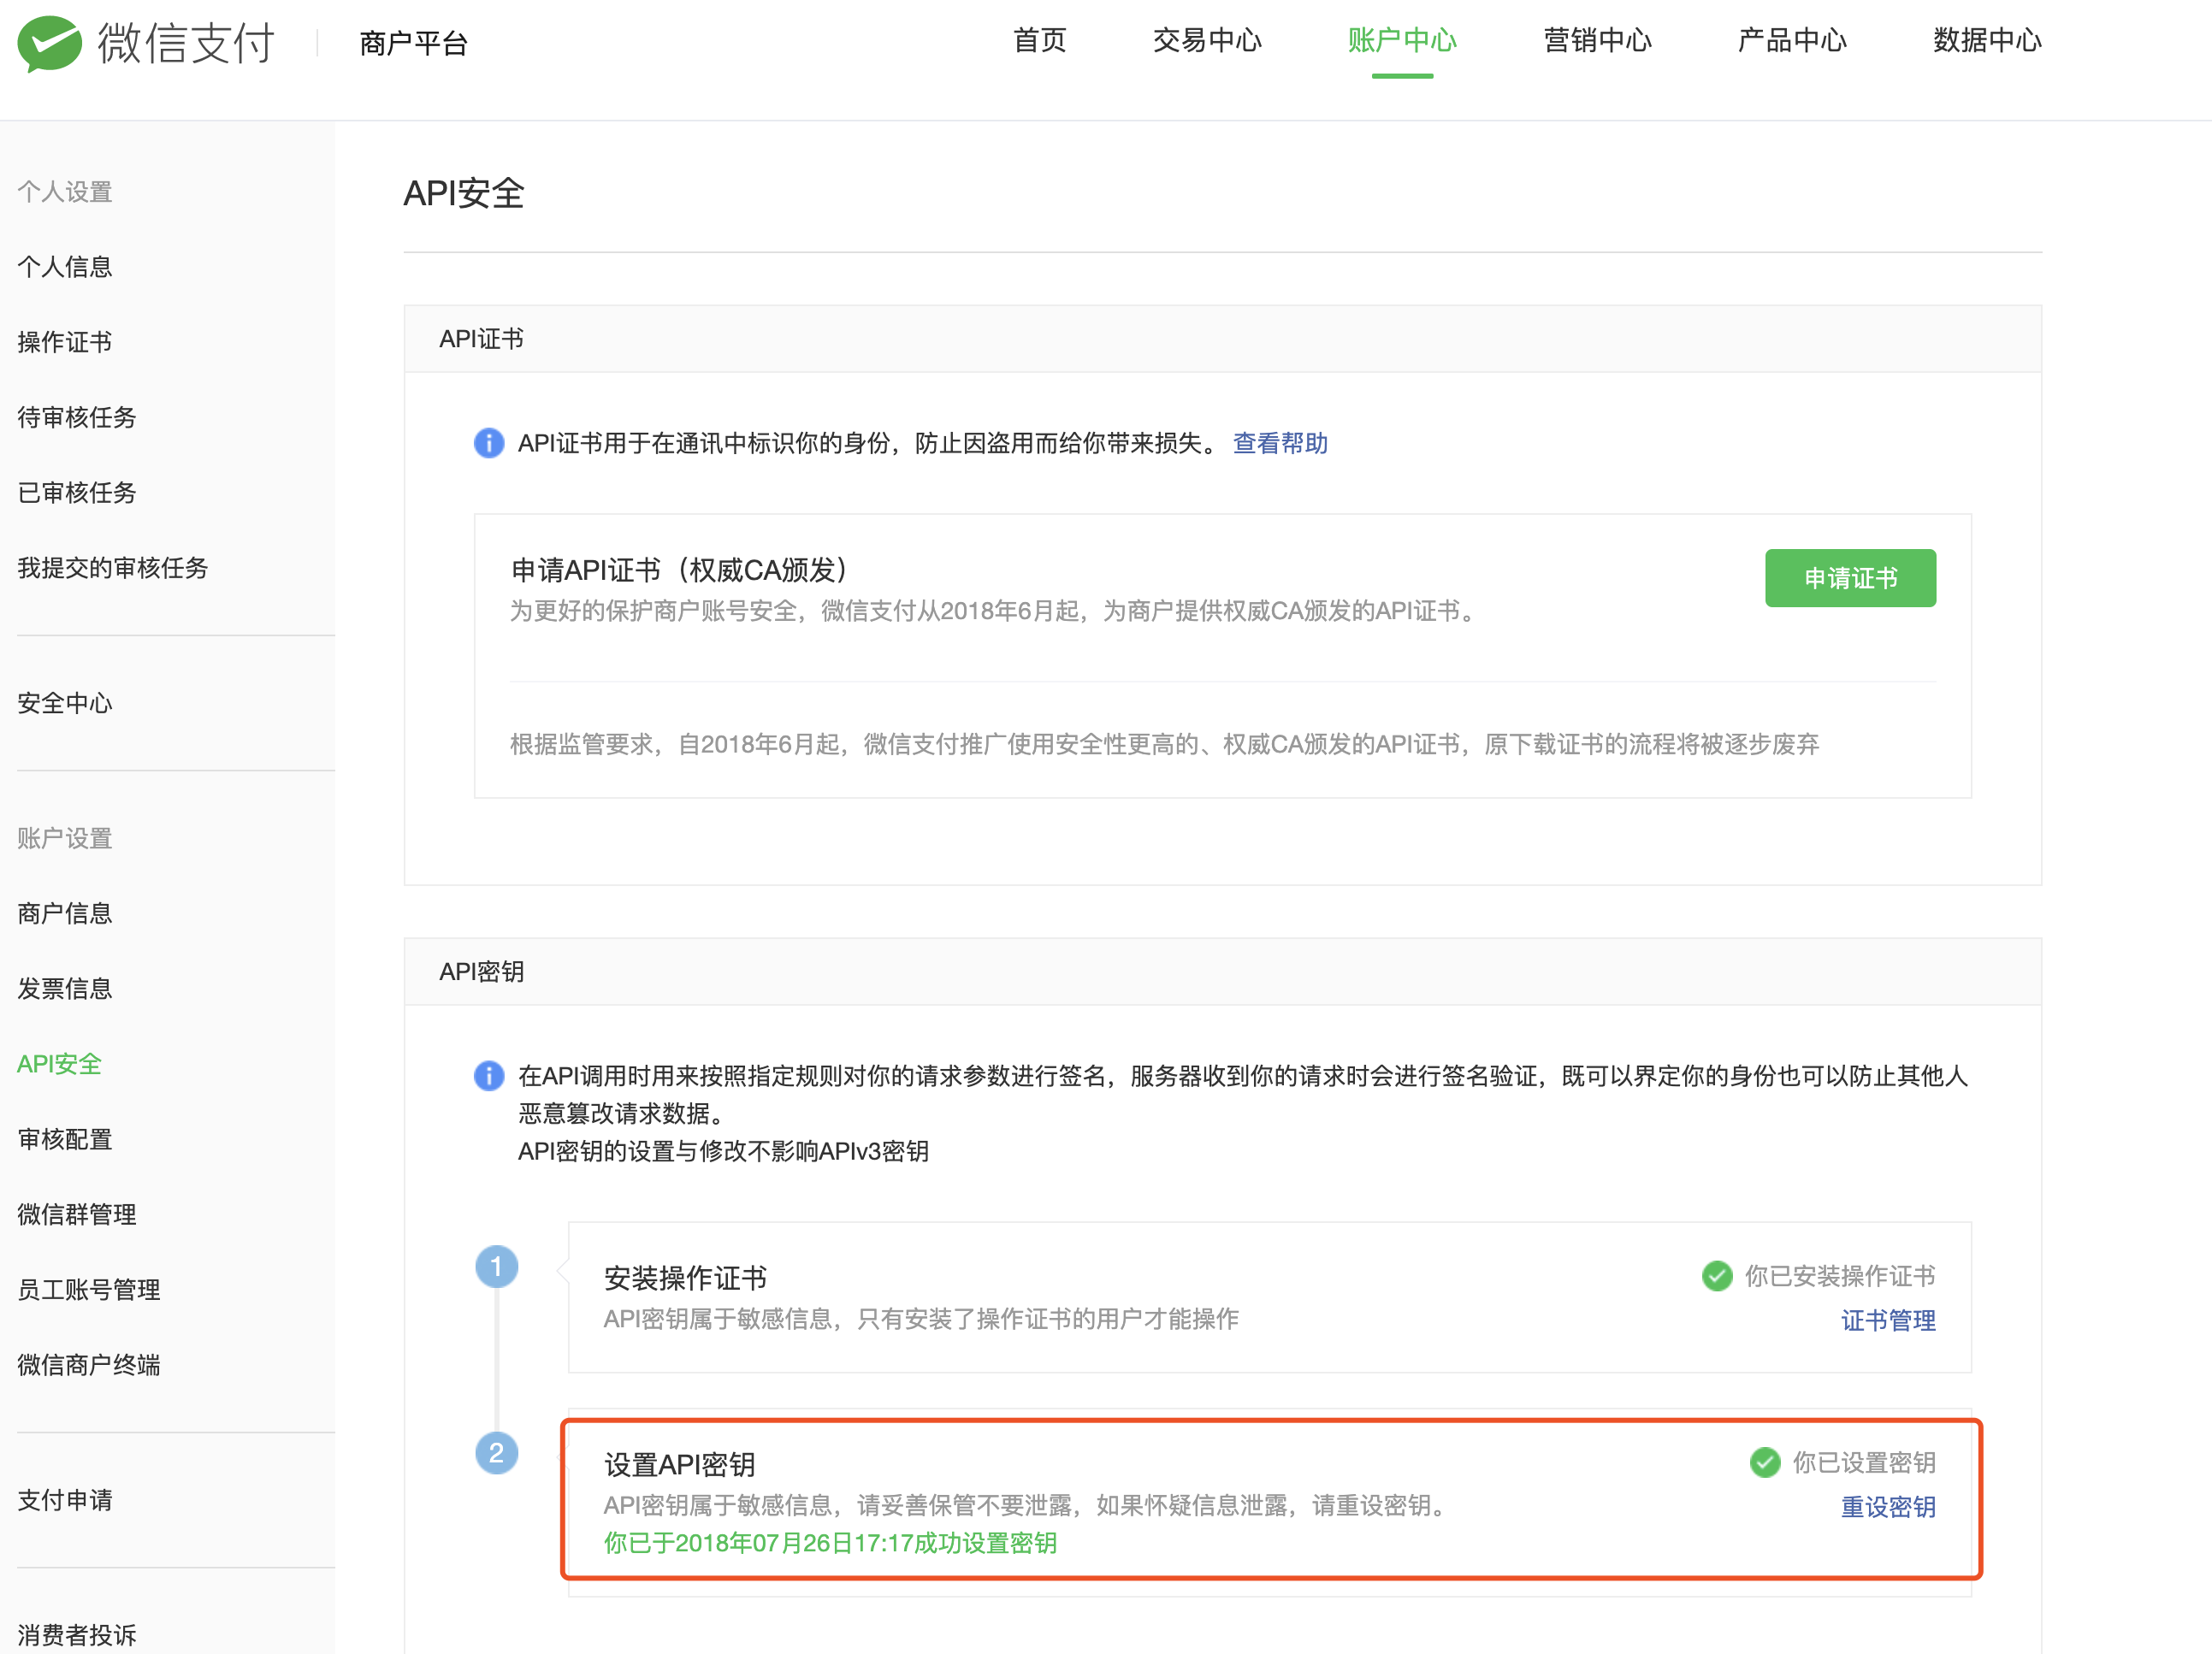
Task: Click the WeChat Pay green logo icon
Action: coord(50,43)
